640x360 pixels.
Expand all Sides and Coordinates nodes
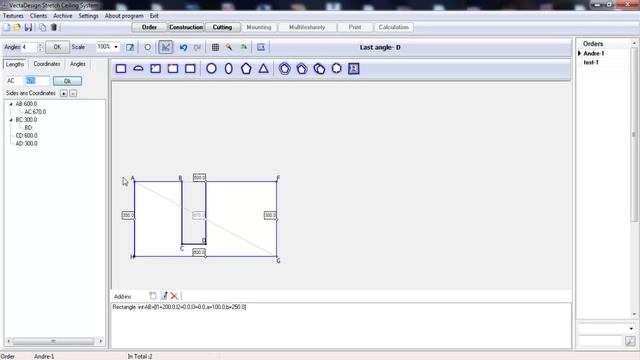[x=64, y=93]
